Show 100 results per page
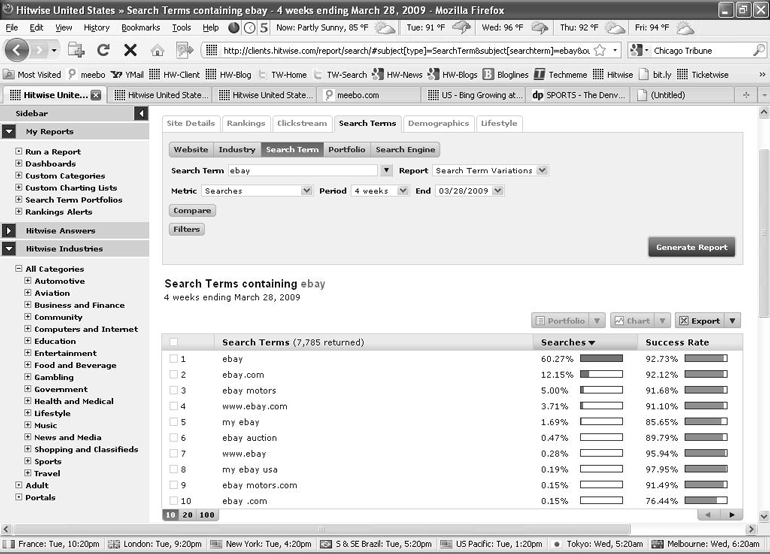 (207, 515)
